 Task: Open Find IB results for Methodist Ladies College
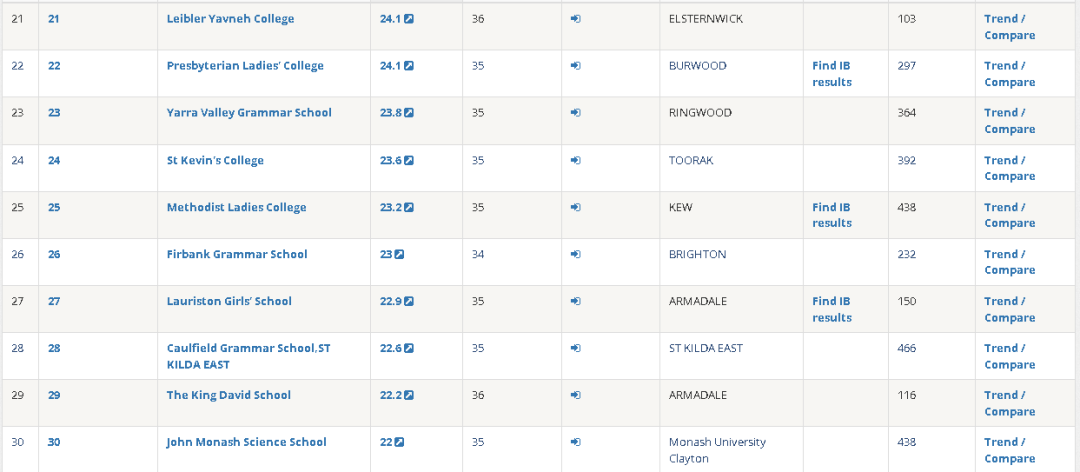point(832,215)
